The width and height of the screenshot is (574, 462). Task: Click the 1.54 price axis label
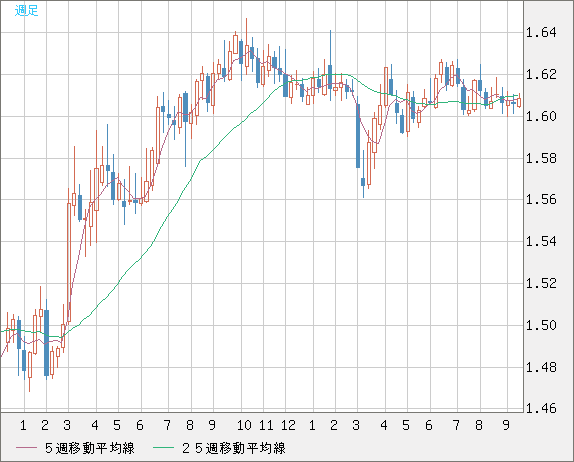[541, 241]
